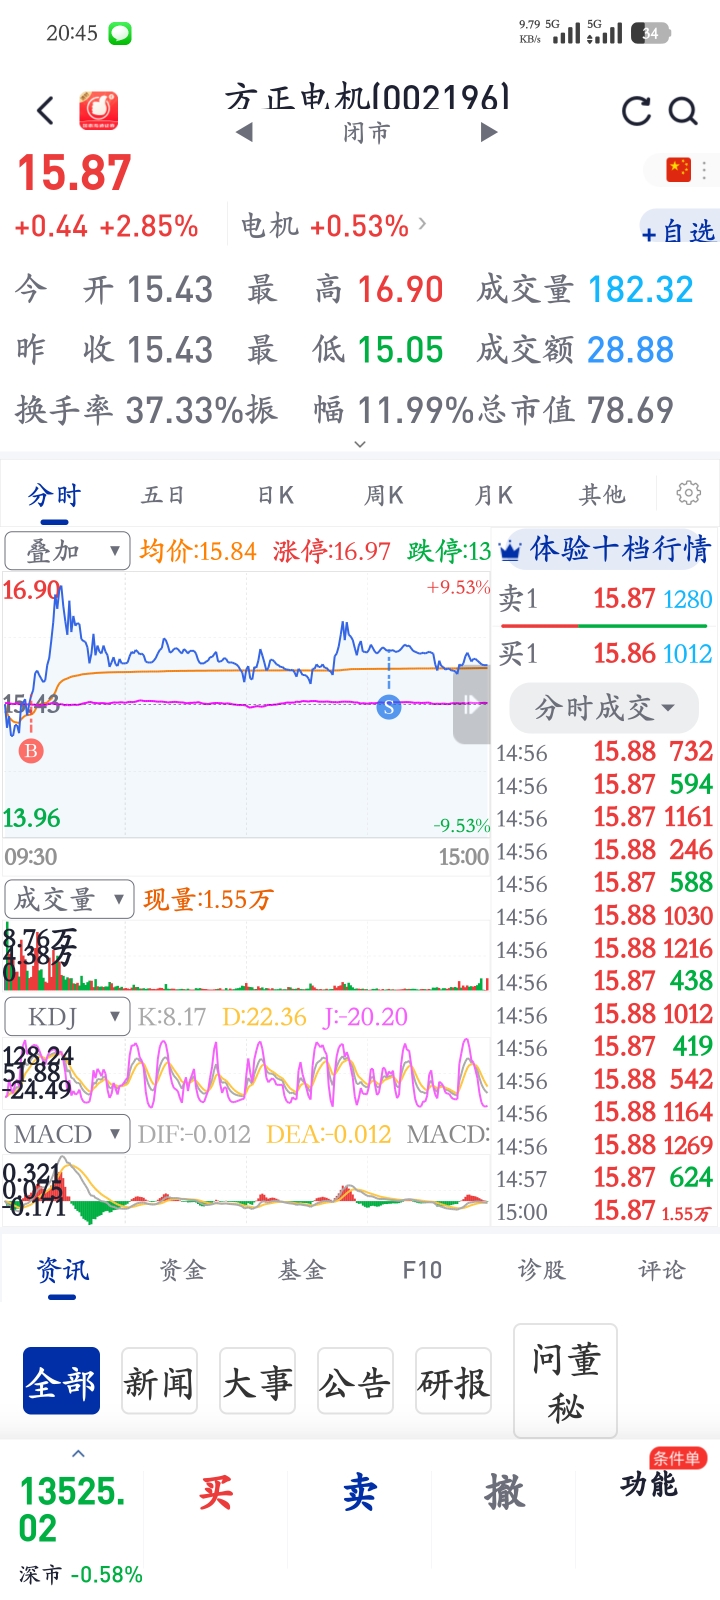Tap the S sell marker on chart

[389, 708]
